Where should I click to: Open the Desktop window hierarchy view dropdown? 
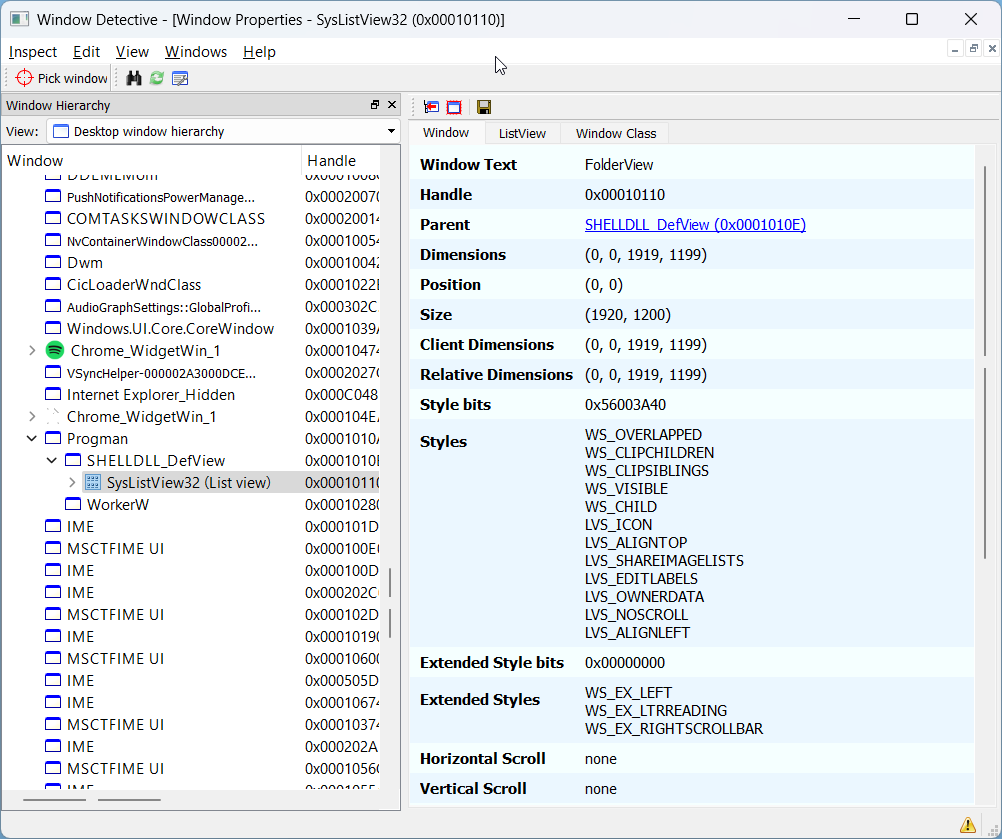[390, 130]
